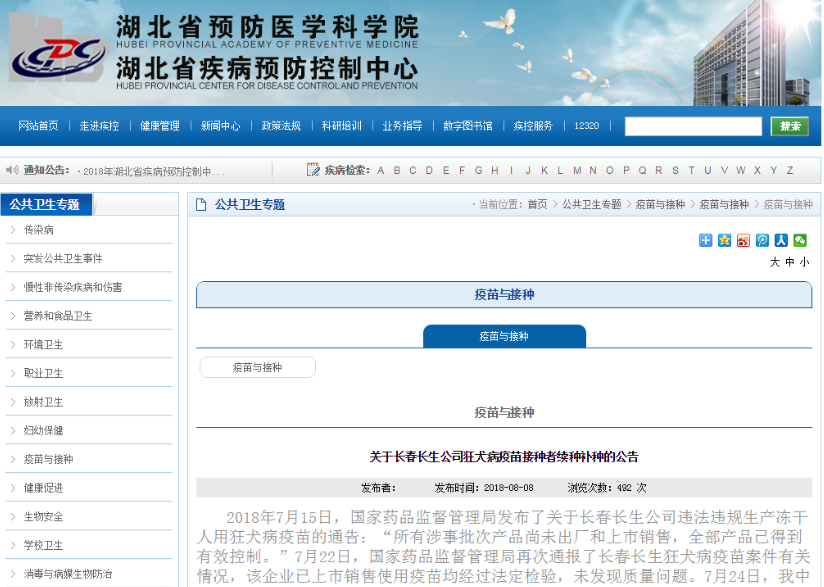Click the Tencent Weibo share icon
The image size is (824, 587).
[762, 240]
